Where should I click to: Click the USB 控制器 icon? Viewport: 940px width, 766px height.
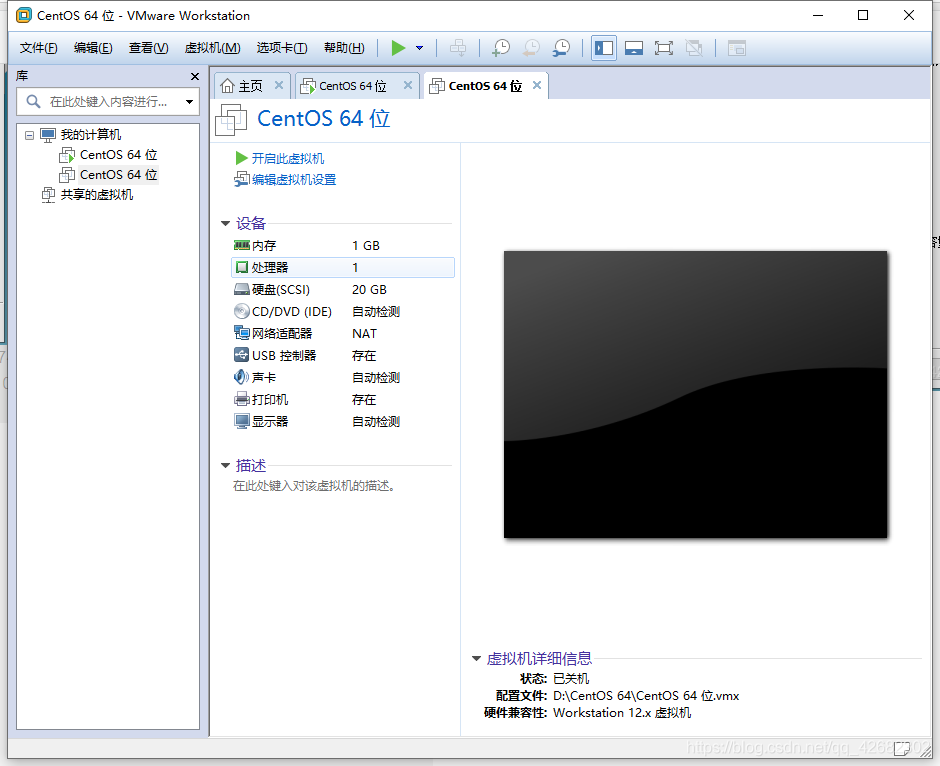(x=242, y=355)
